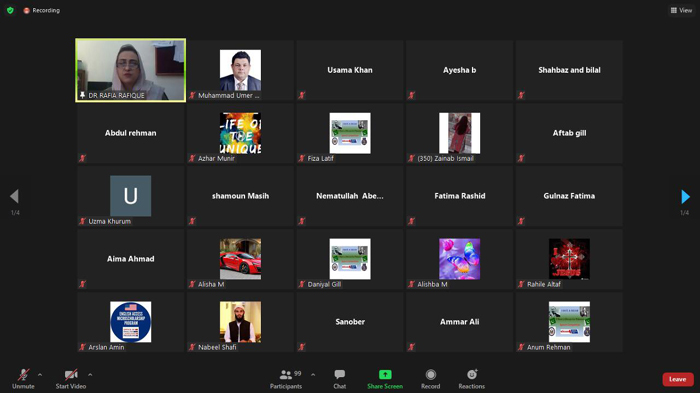
Task: Click muted mic icon on Sanober
Action: click(302, 347)
